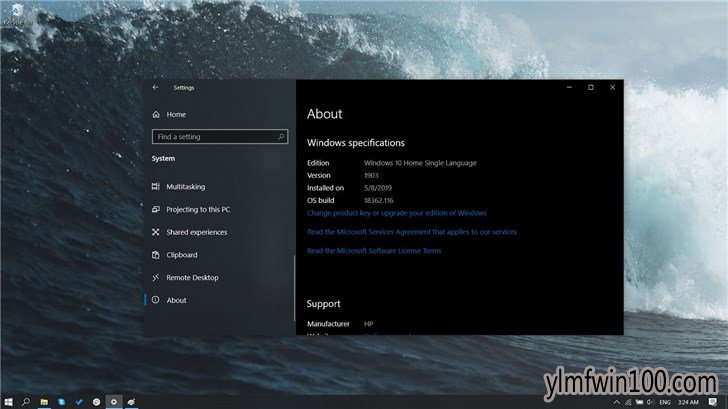Close the Settings window
The image size is (728, 409).
point(612,87)
